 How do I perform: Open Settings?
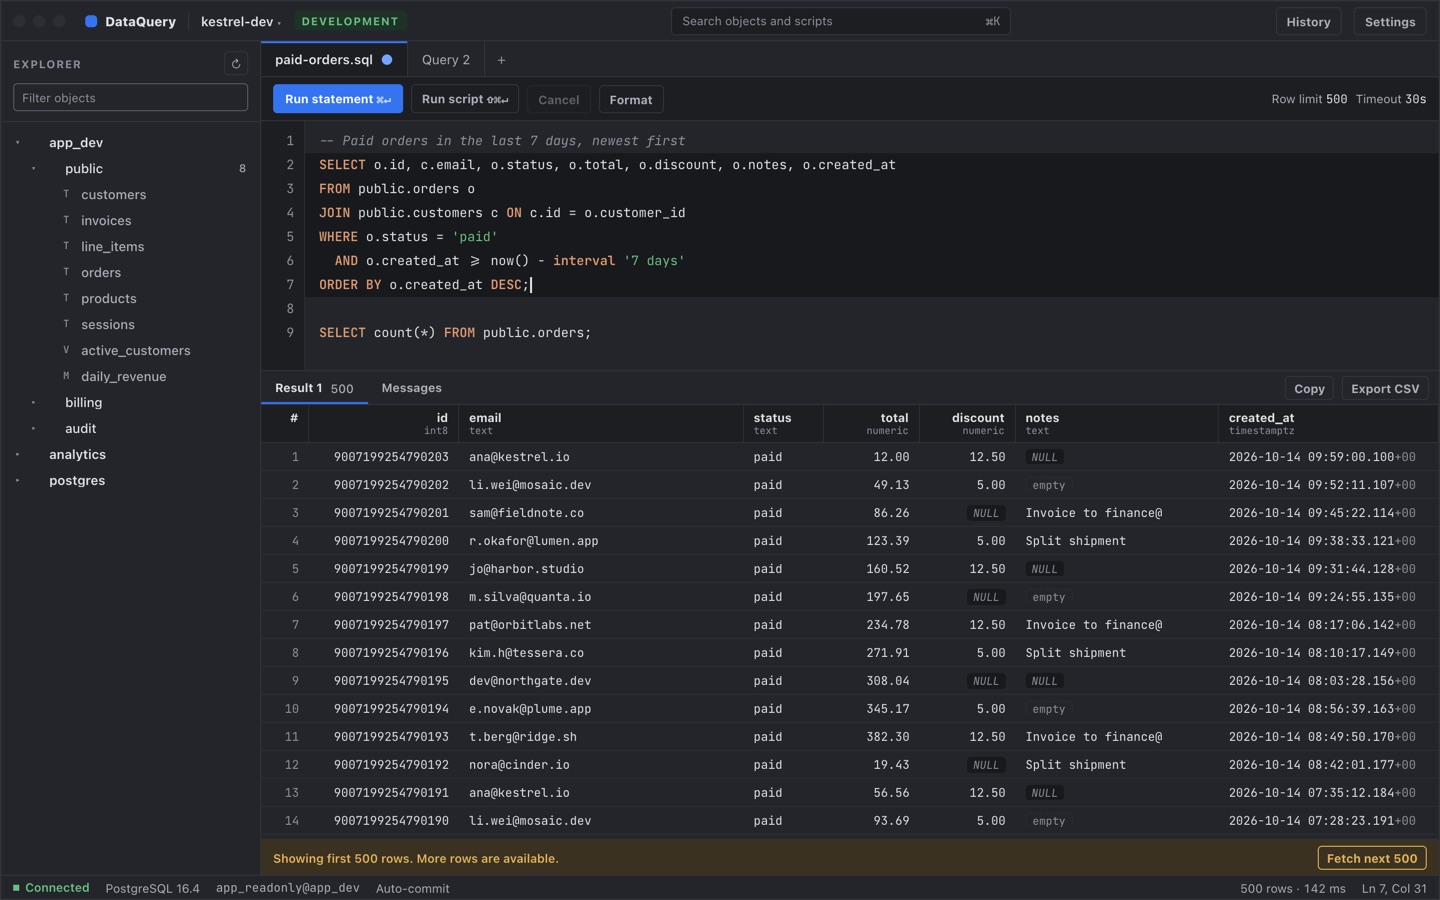tap(1390, 21)
